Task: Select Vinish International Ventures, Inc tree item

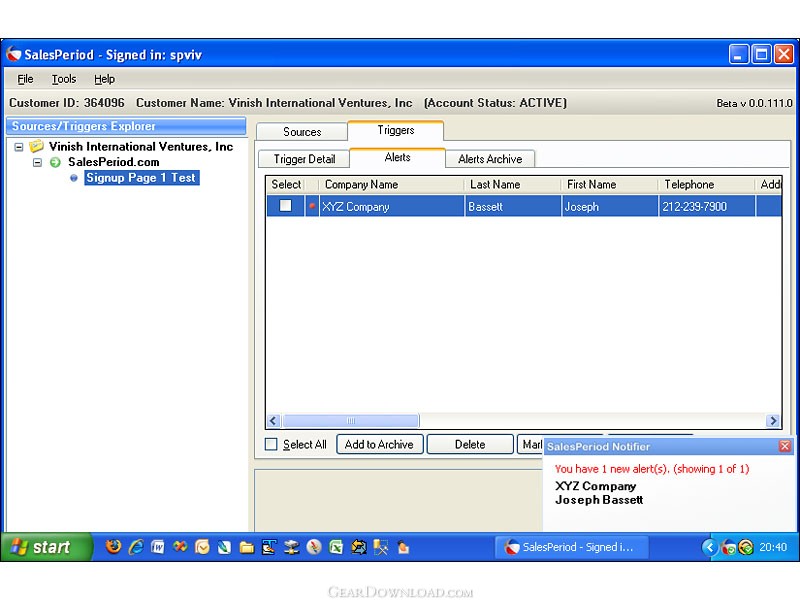Action: click(141, 146)
